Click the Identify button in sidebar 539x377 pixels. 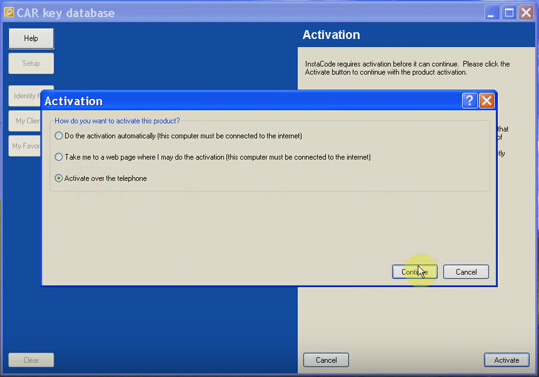pyautogui.click(x=25, y=96)
